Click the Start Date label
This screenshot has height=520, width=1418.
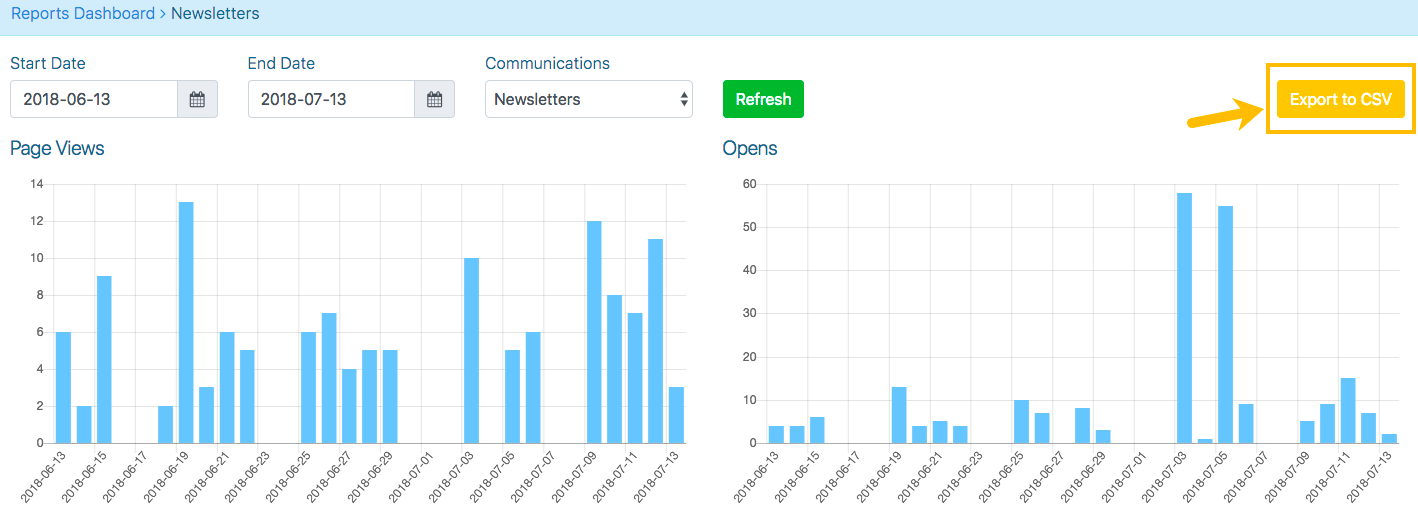click(x=48, y=63)
